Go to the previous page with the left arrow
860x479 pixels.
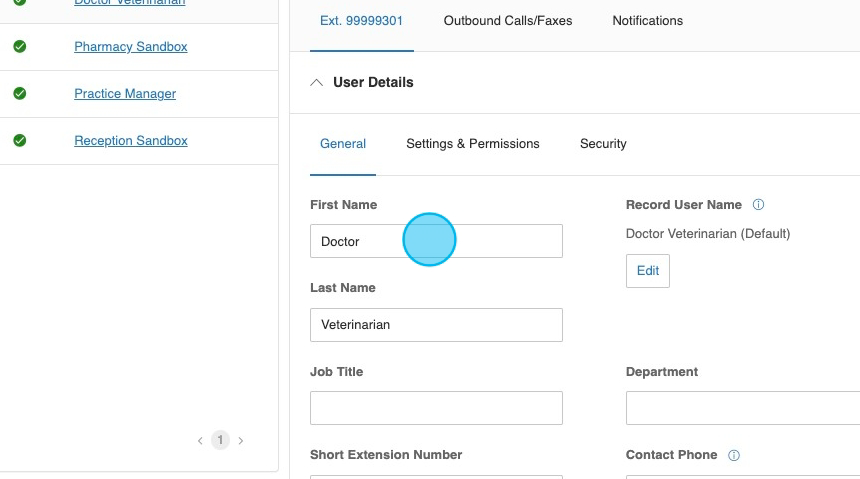(x=200, y=440)
